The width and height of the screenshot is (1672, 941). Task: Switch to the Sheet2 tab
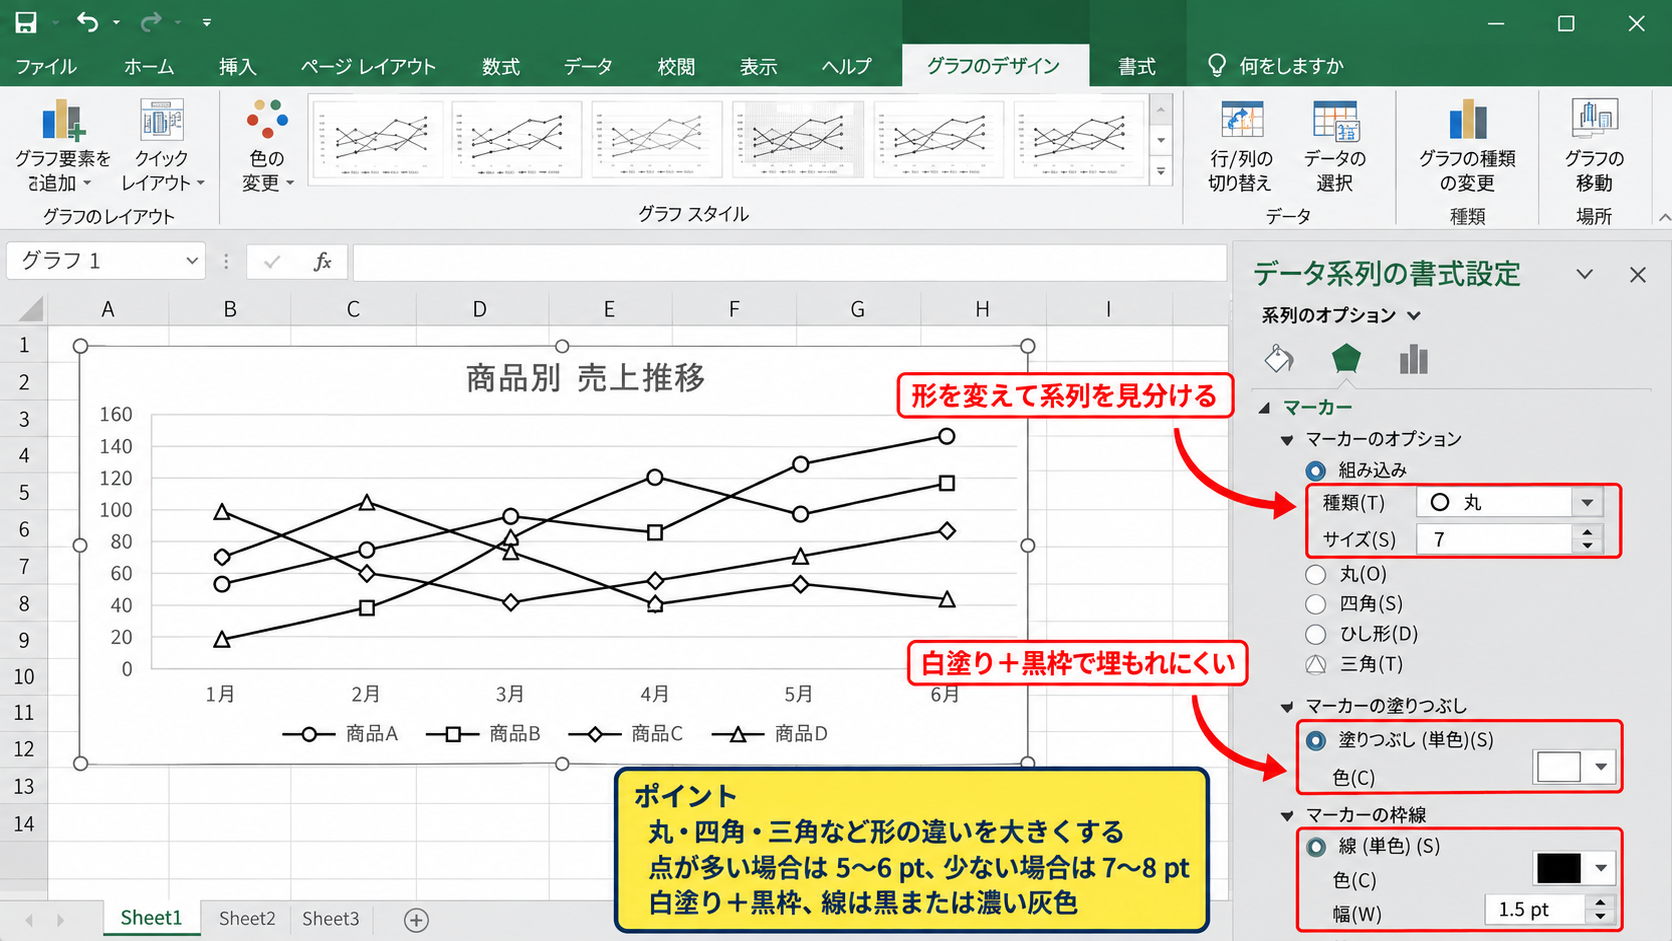[247, 918]
